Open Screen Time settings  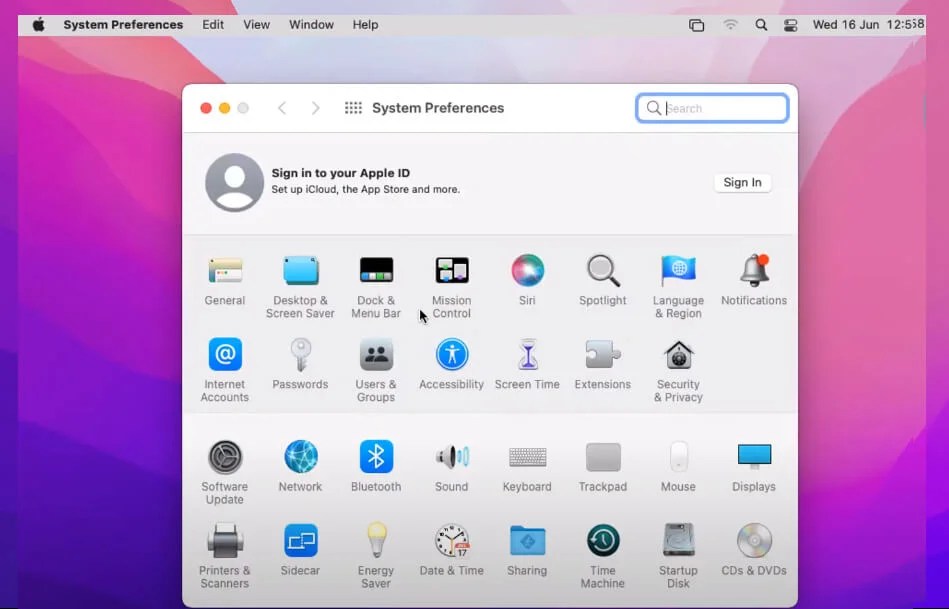click(527, 354)
